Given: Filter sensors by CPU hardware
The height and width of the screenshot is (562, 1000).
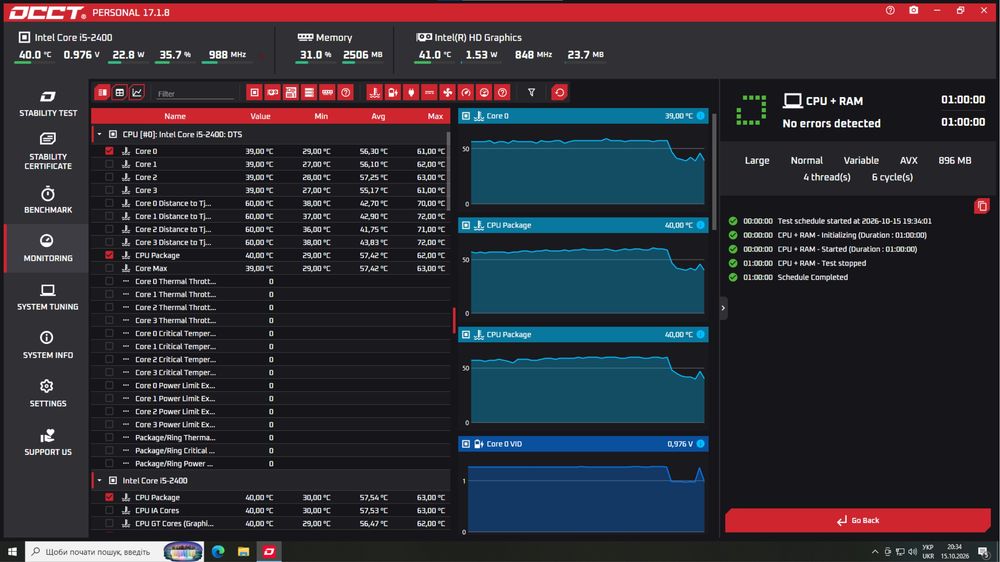Looking at the screenshot, I should [254, 92].
